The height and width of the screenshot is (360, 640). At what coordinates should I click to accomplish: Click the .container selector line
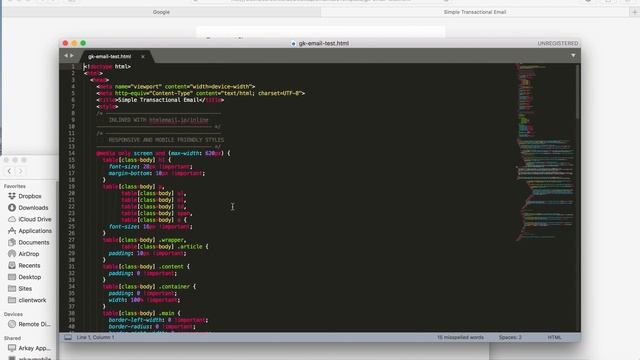tap(149, 287)
